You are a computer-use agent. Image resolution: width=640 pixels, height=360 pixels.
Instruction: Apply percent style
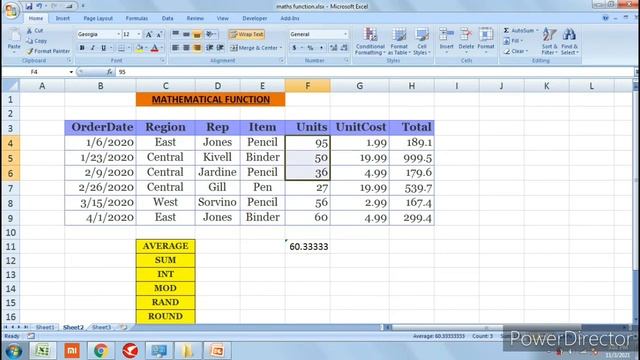(x=310, y=48)
